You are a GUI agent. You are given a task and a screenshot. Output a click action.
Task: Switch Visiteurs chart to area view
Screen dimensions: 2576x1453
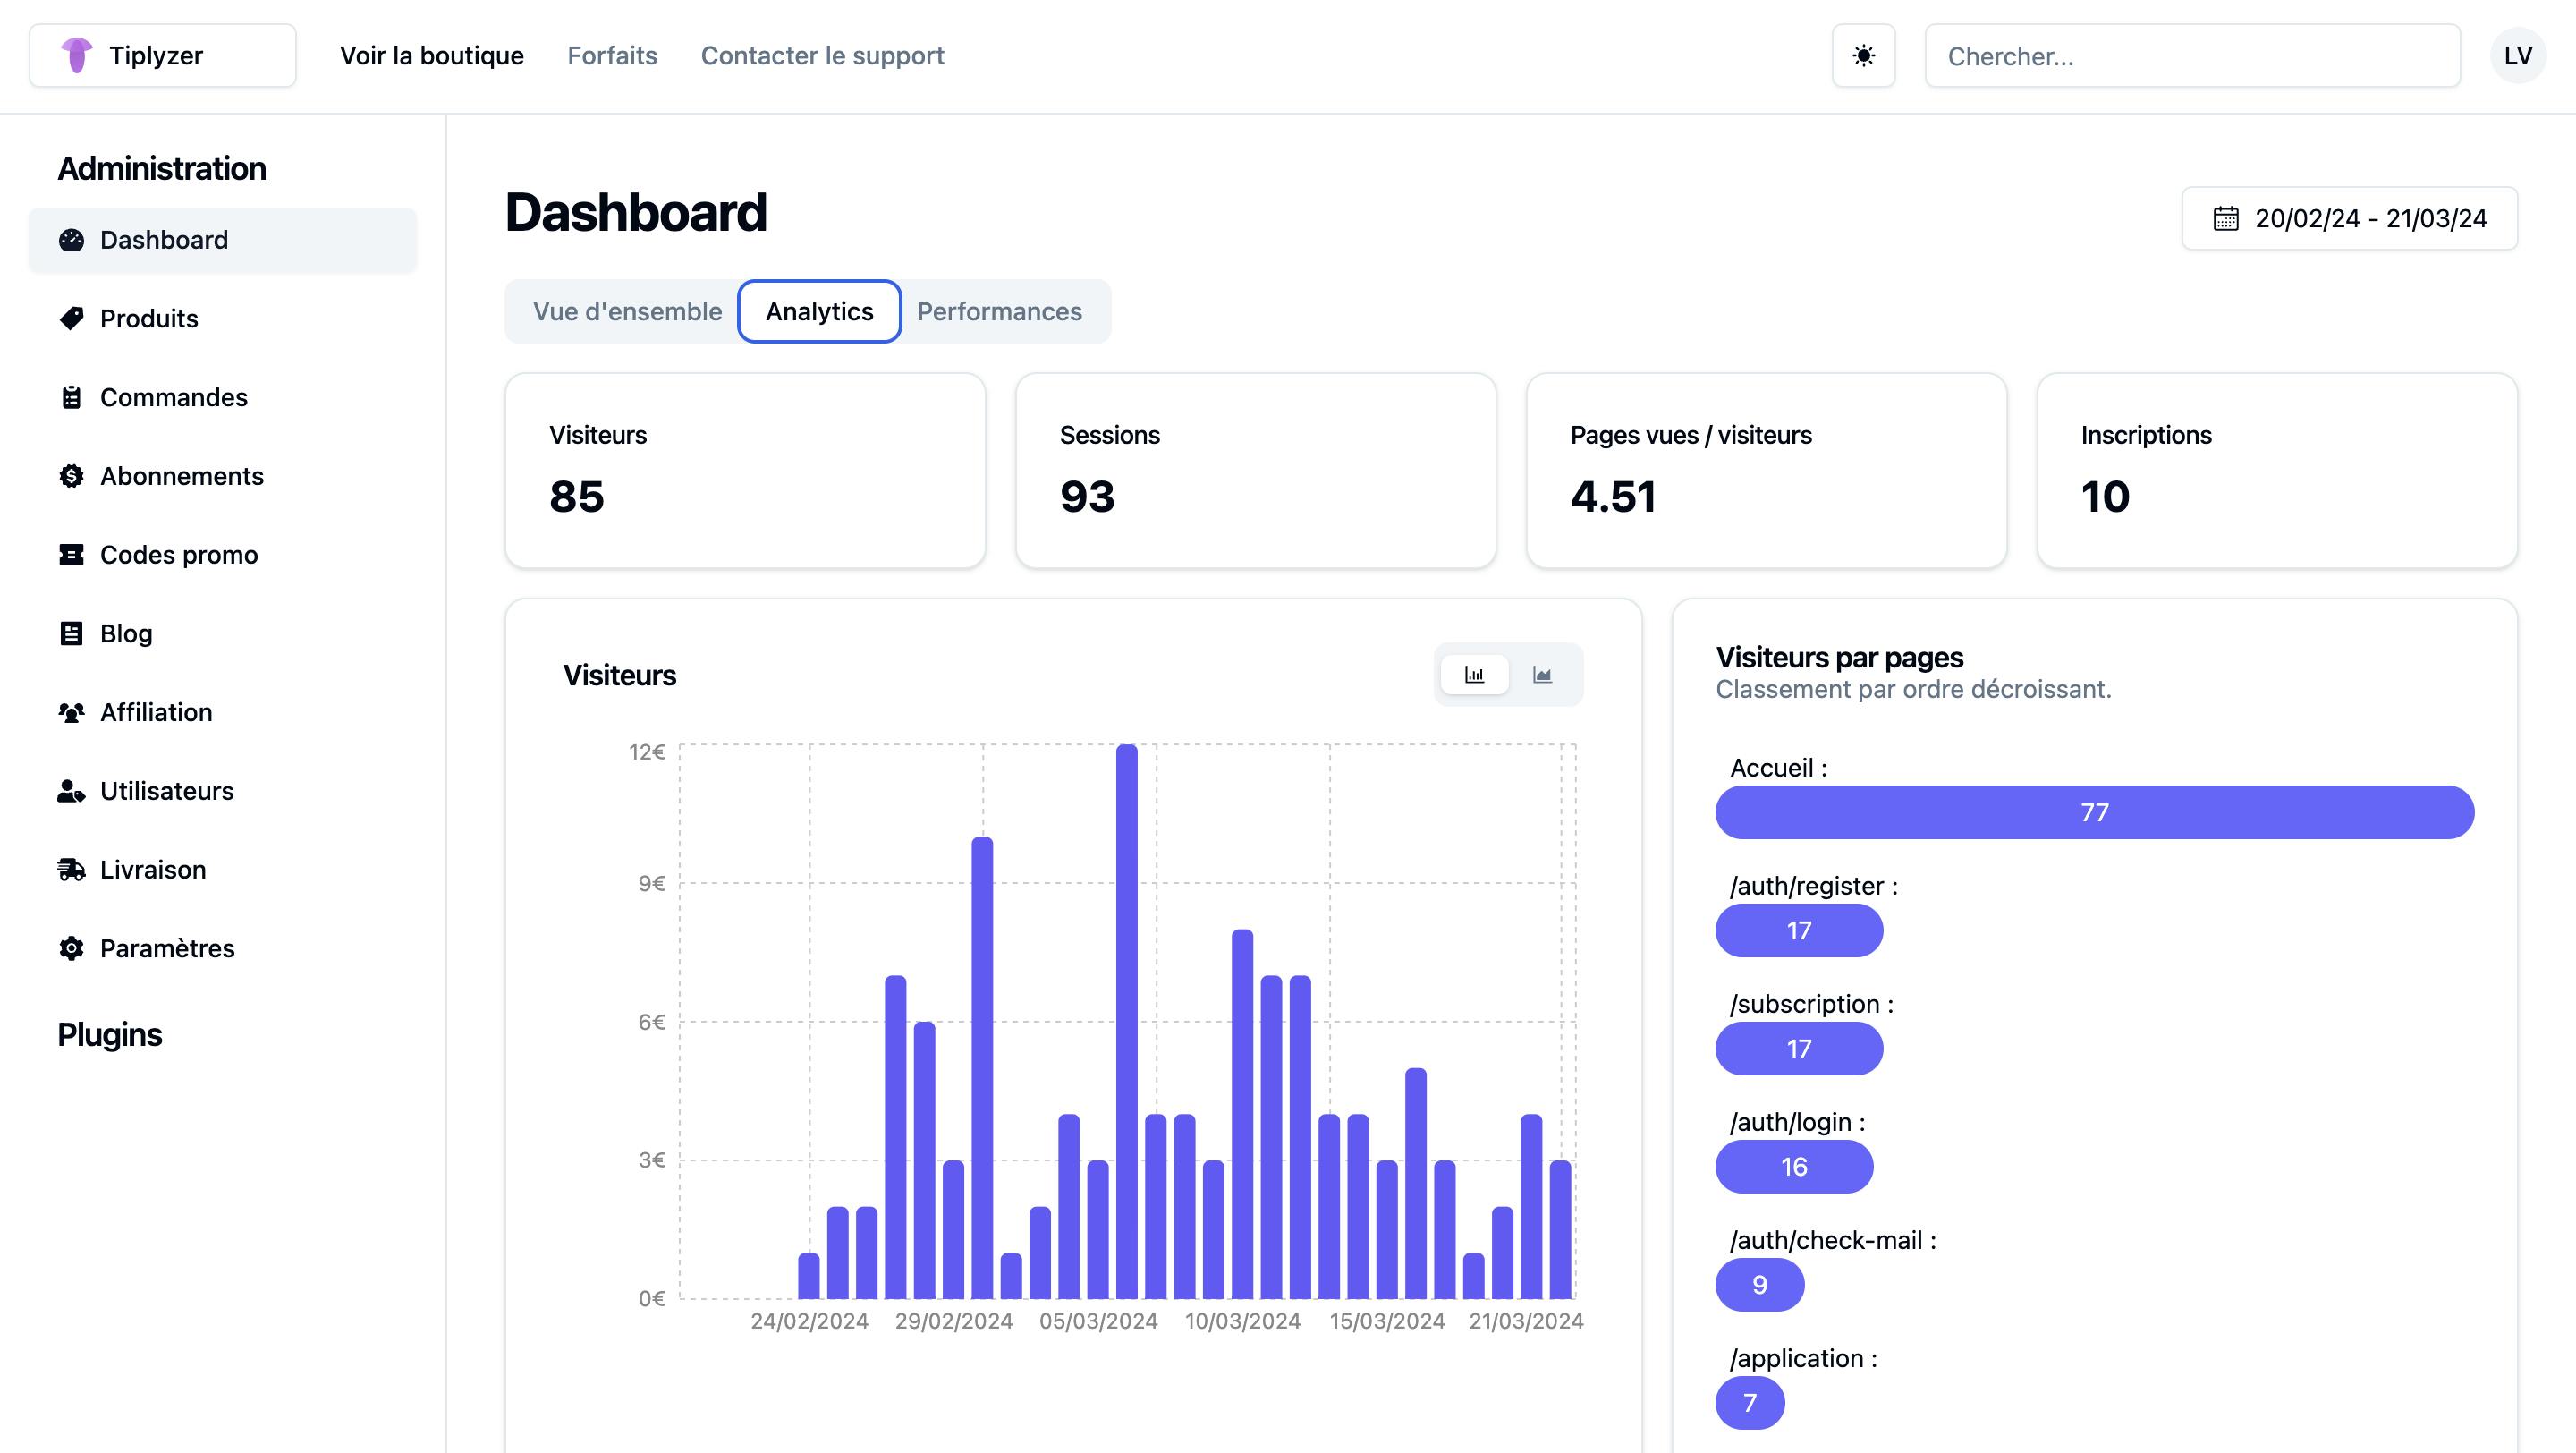coord(1542,675)
